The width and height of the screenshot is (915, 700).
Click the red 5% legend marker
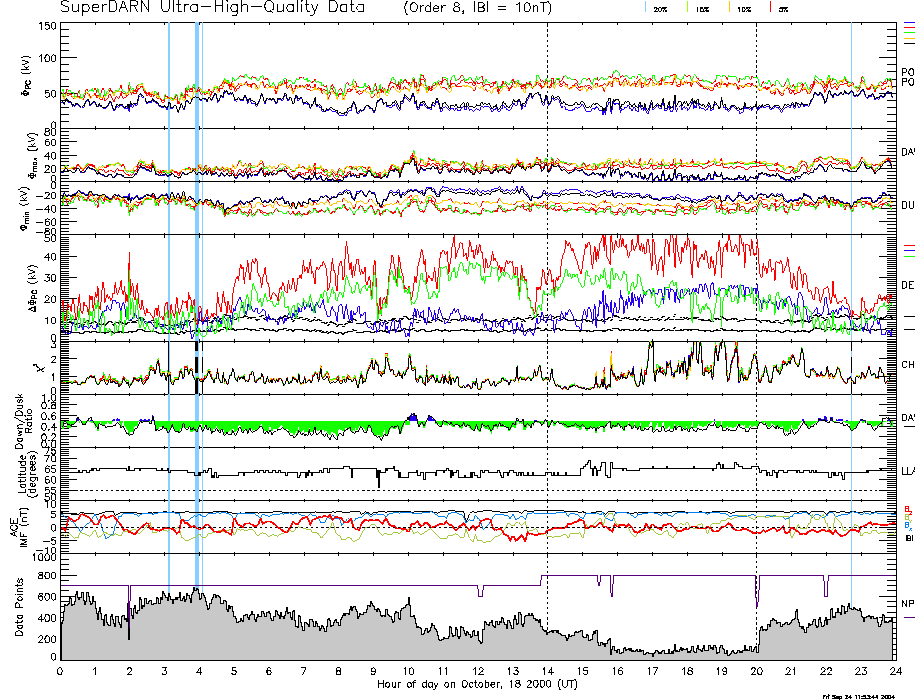[x=768, y=7]
